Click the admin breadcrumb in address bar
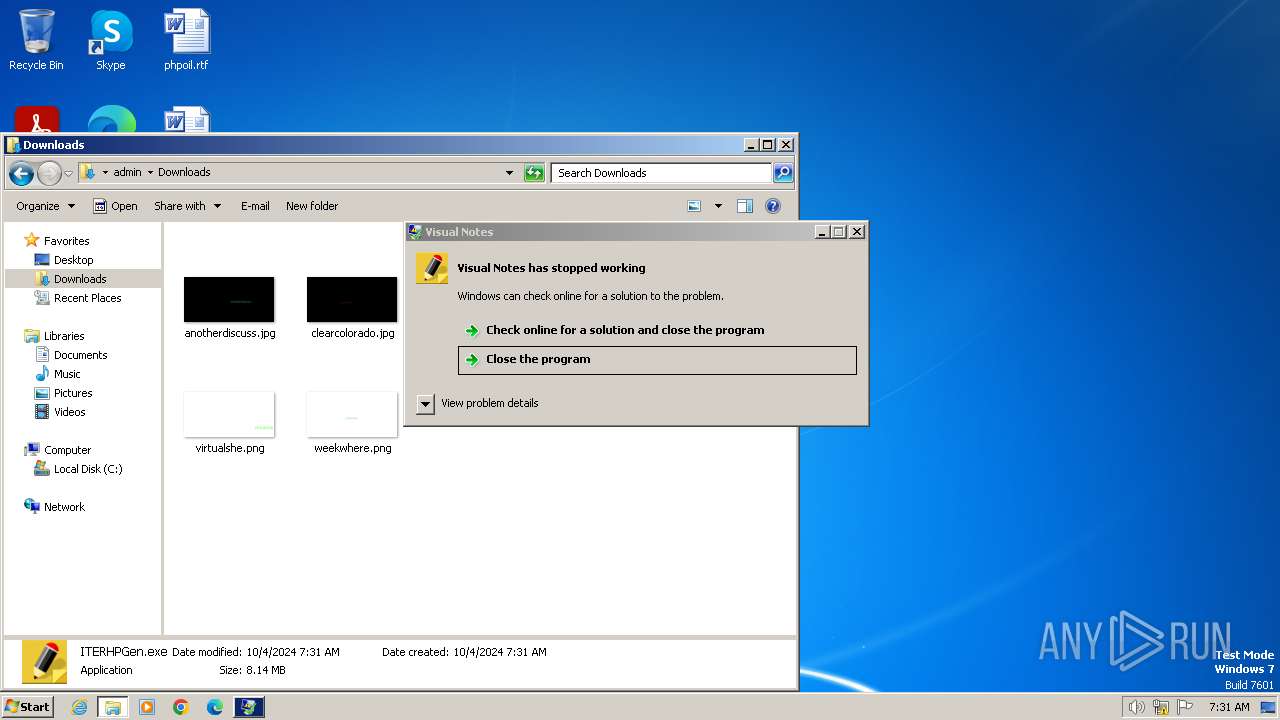1280x720 pixels. [x=127, y=172]
